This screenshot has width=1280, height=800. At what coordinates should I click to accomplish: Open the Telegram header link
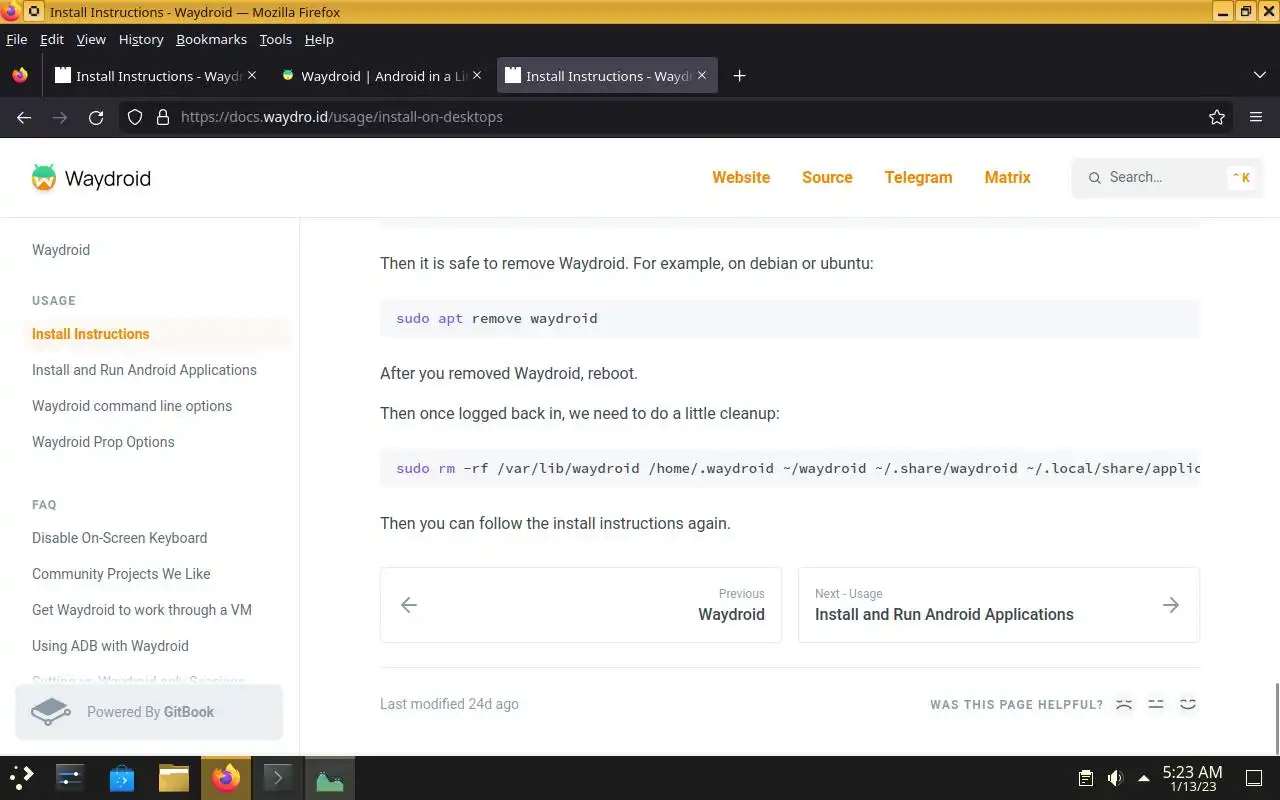pyautogui.click(x=918, y=177)
